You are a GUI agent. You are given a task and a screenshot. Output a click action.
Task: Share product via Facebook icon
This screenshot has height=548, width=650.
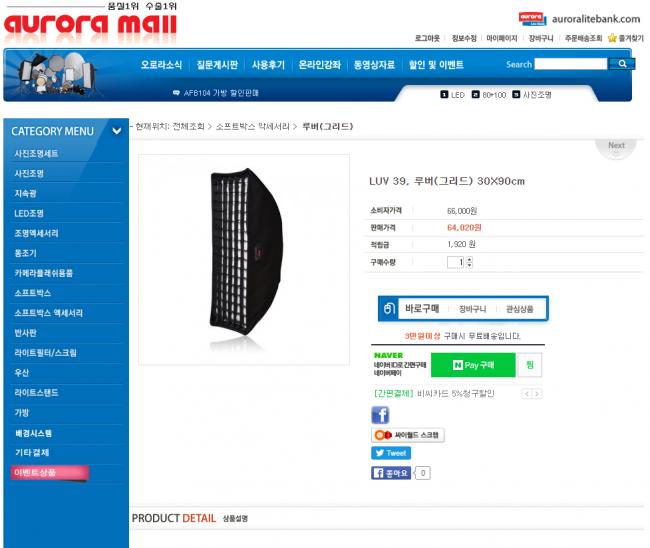pyautogui.click(x=380, y=415)
